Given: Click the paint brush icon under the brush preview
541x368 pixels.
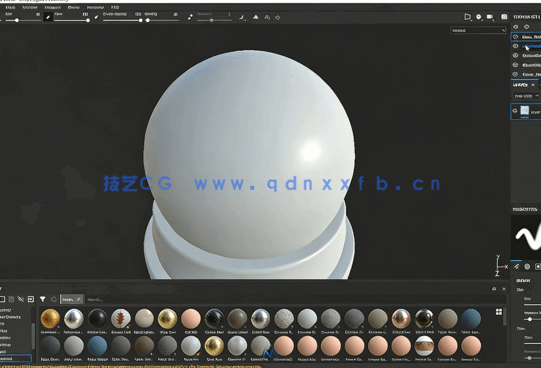Looking at the screenshot, I should 517,266.
